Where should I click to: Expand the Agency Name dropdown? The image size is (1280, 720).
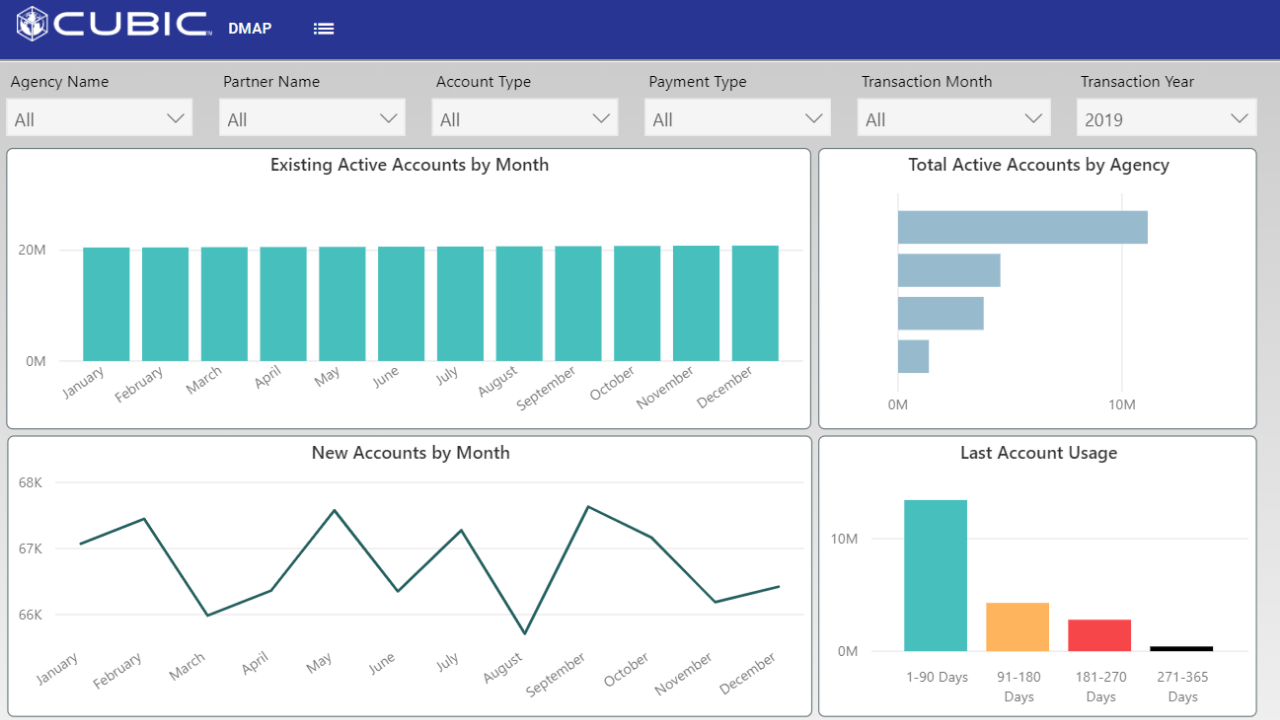point(99,118)
